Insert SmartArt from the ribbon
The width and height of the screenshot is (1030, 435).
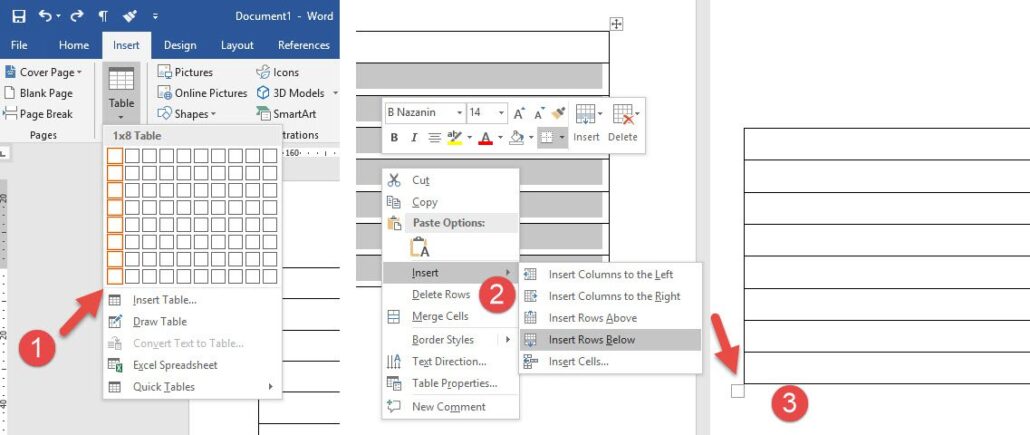tap(286, 114)
